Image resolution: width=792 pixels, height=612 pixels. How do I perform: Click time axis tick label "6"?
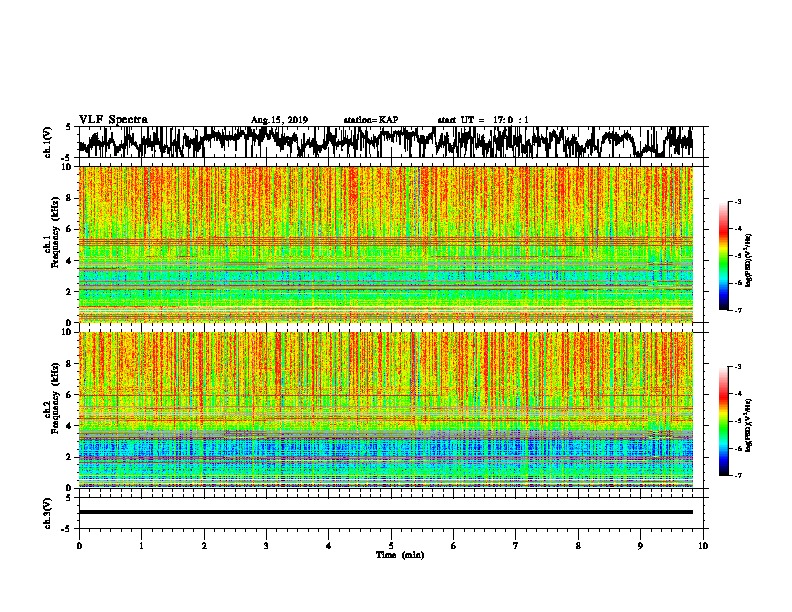(x=454, y=546)
